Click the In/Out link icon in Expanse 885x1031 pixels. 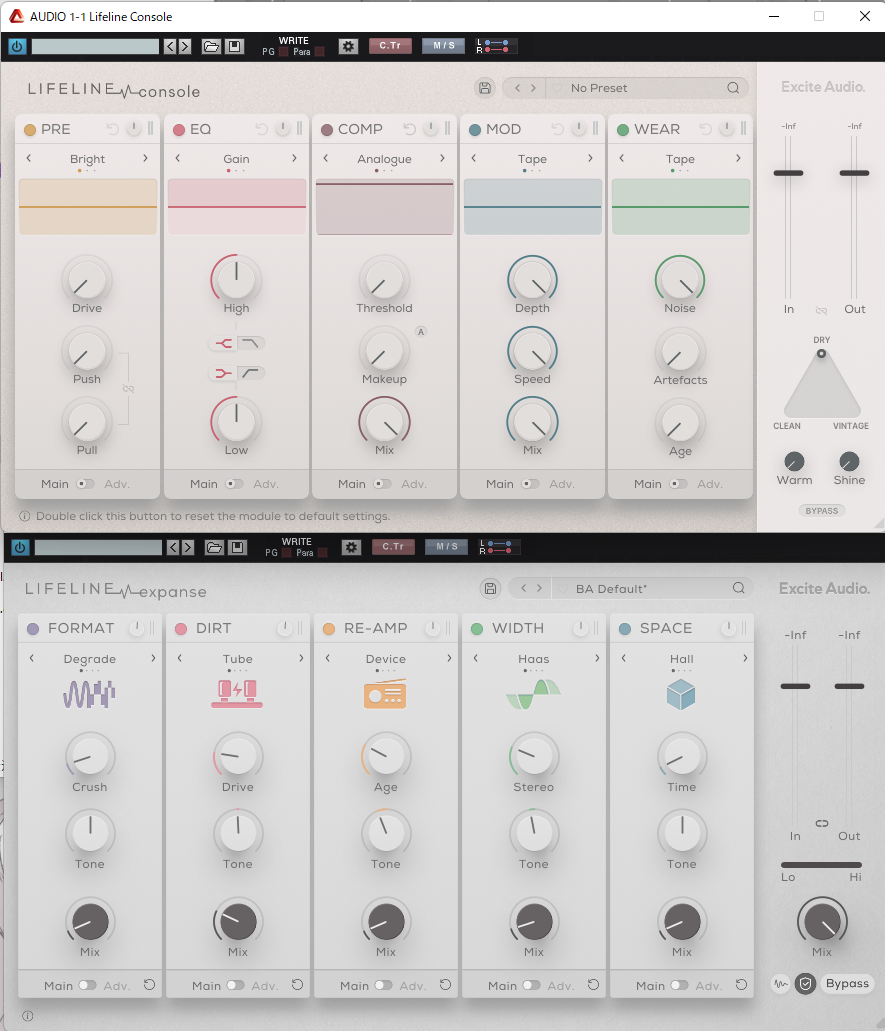pyautogui.click(x=822, y=823)
